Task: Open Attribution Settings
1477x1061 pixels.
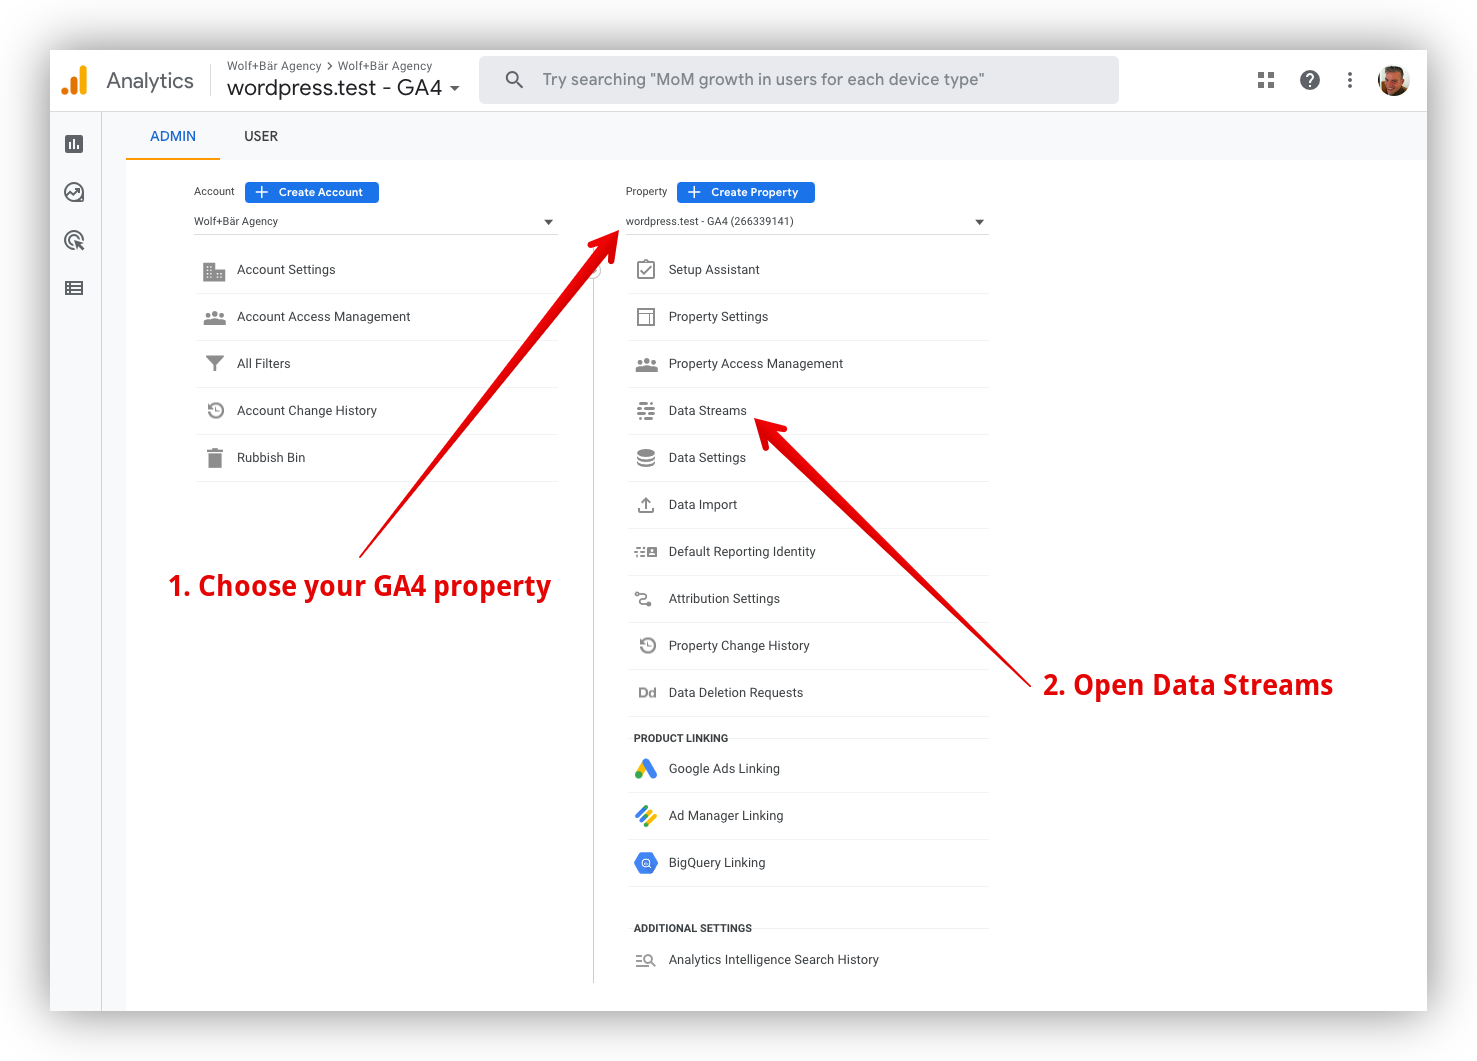Action: [x=808, y=599]
